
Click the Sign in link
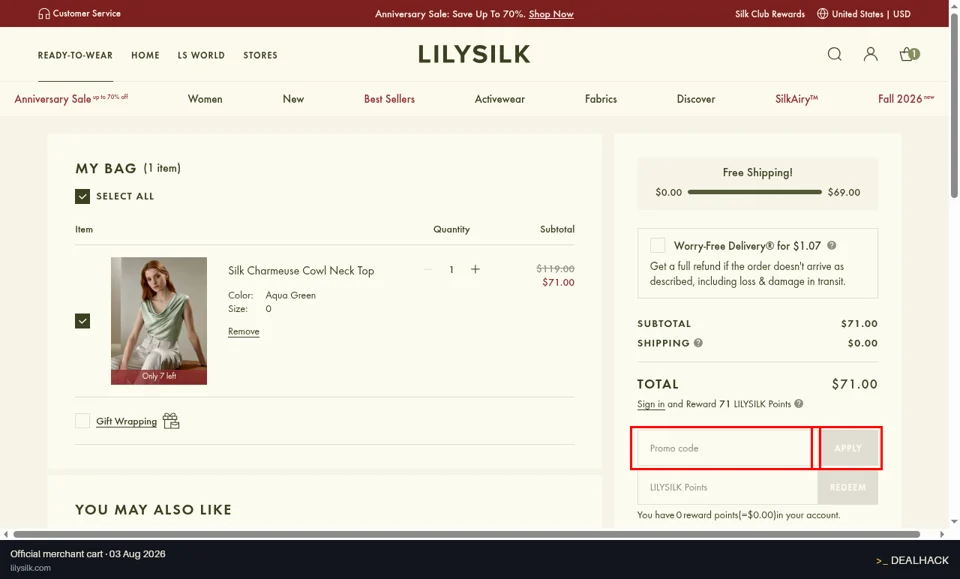tap(651, 404)
